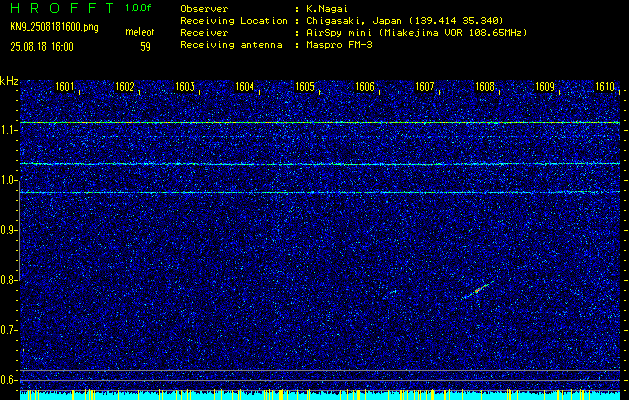Click the meteor count value 59
The image size is (629, 400).
(145, 47)
